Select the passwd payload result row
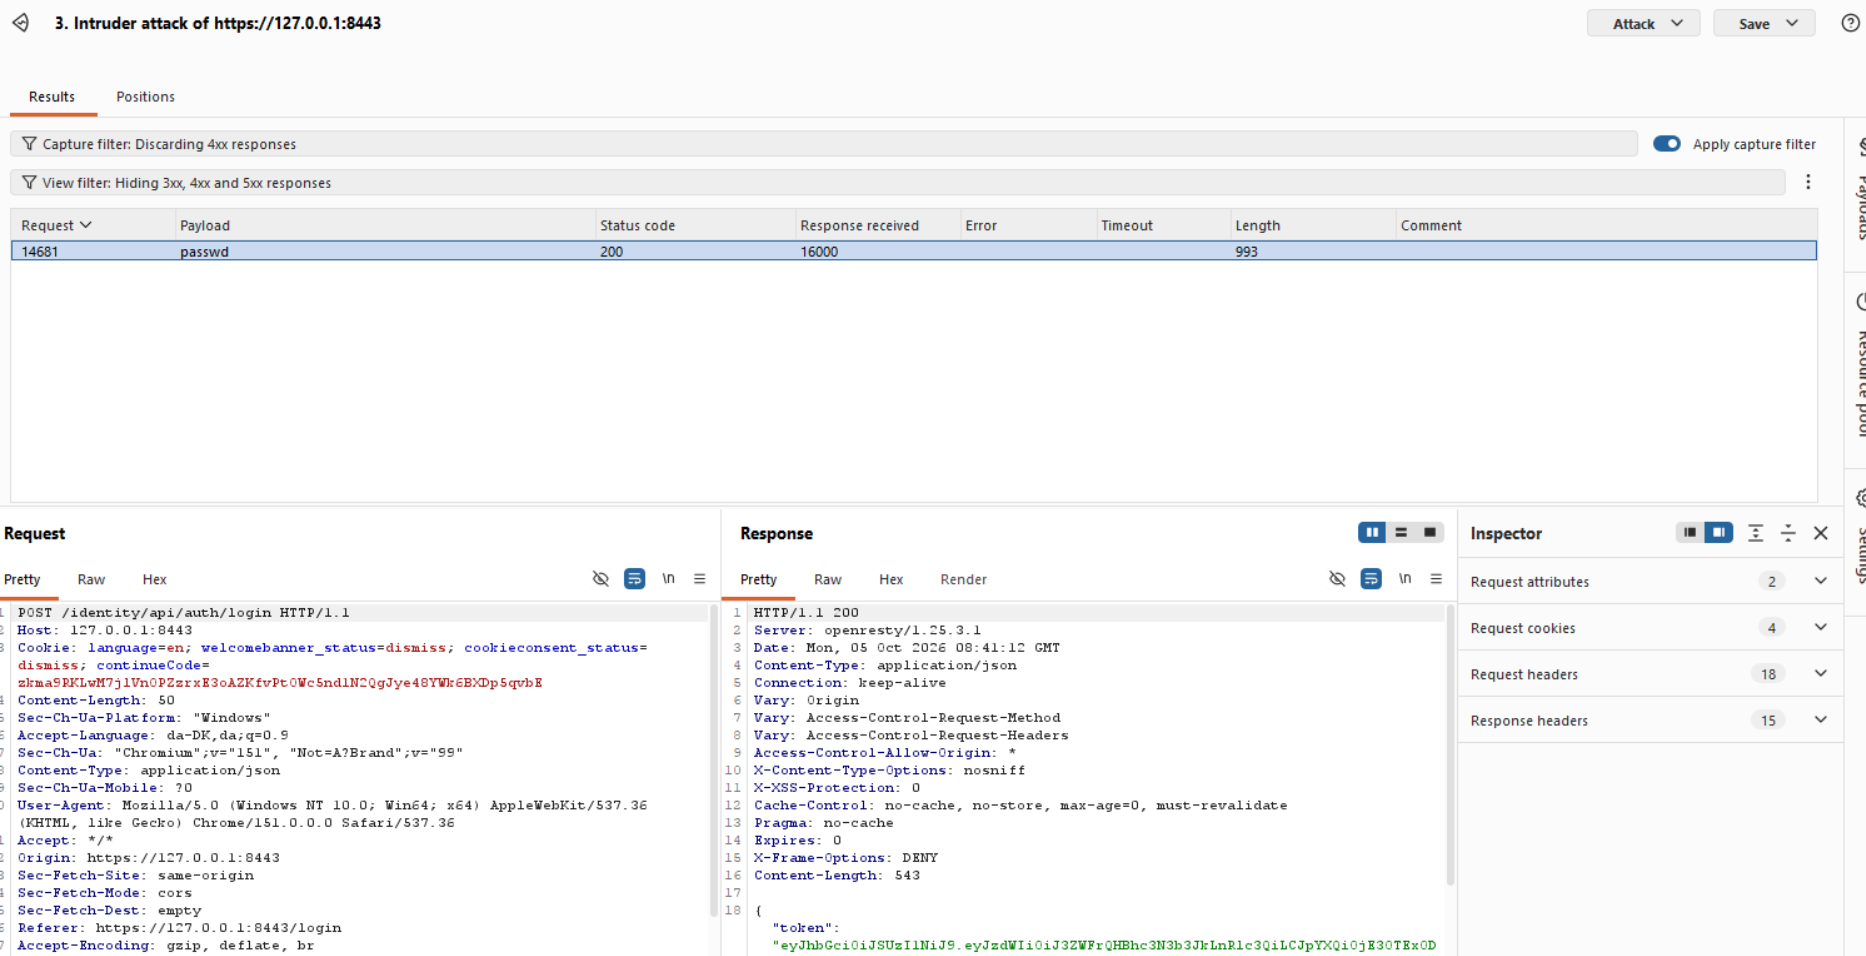This screenshot has height=956, width=1866. pyautogui.click(x=914, y=251)
